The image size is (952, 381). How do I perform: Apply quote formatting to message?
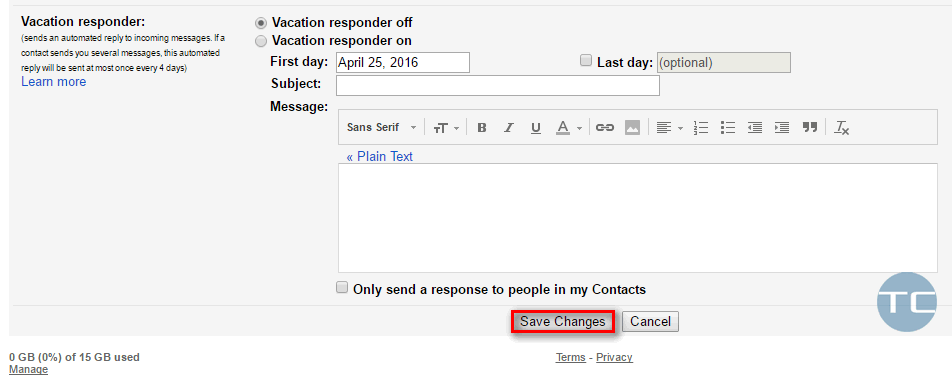[810, 127]
